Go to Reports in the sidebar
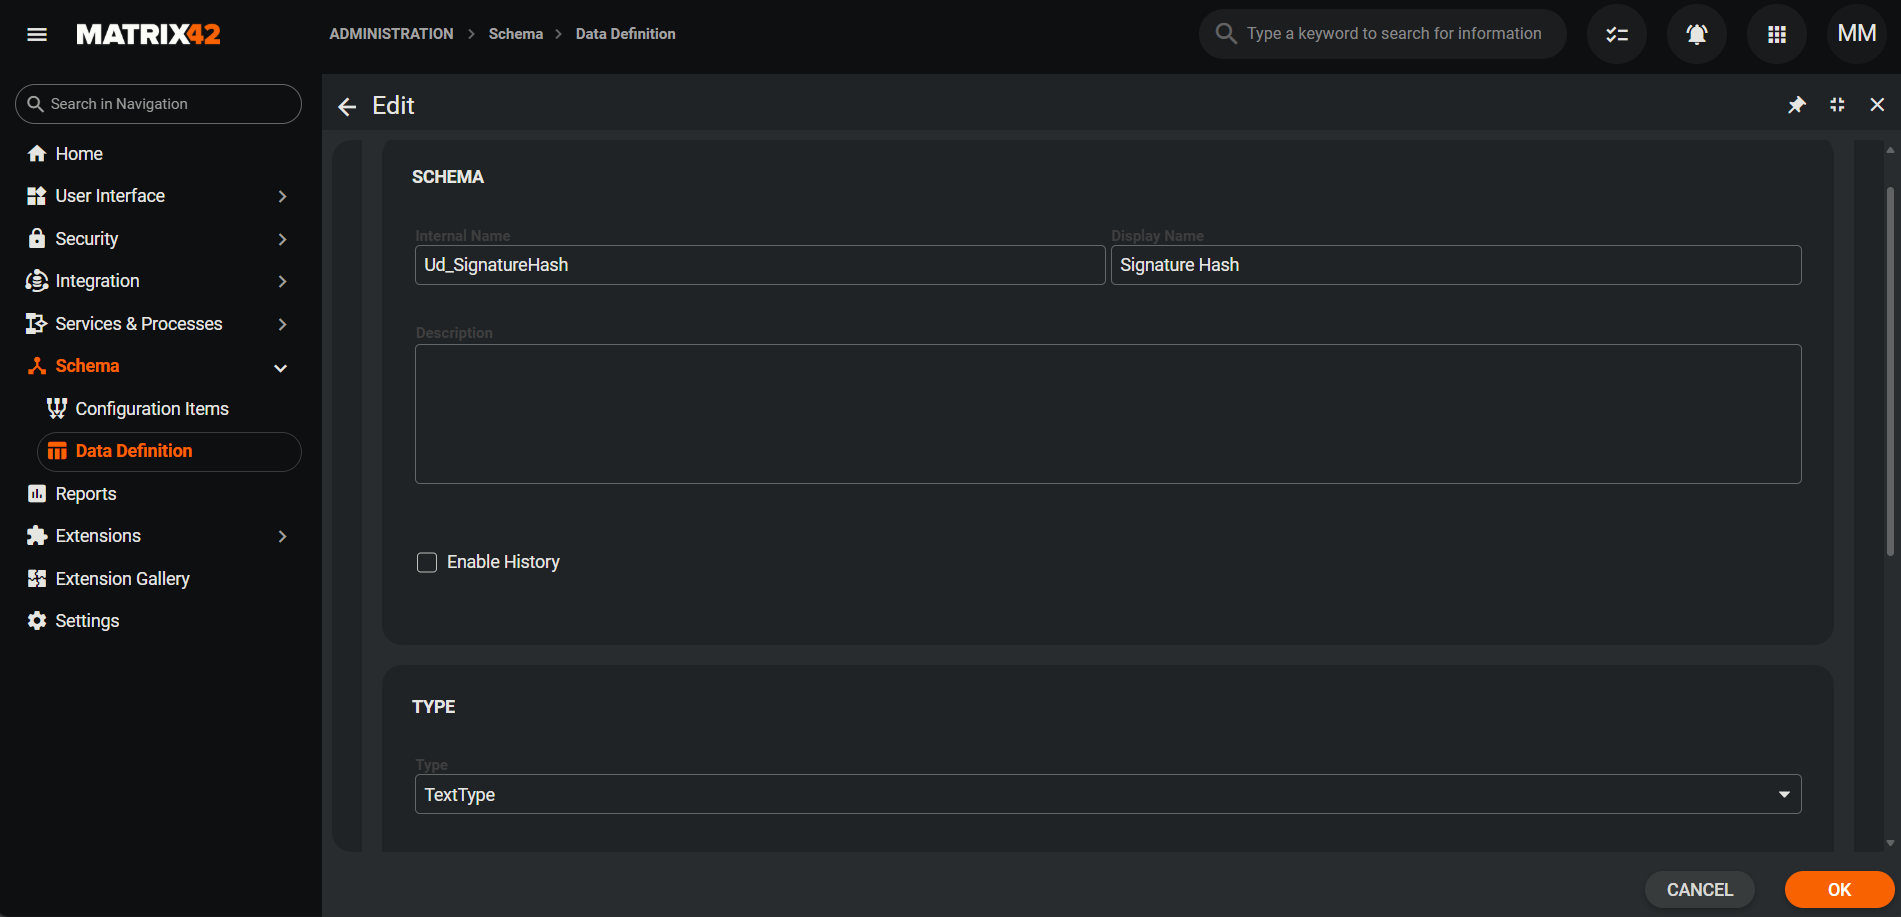 point(86,494)
